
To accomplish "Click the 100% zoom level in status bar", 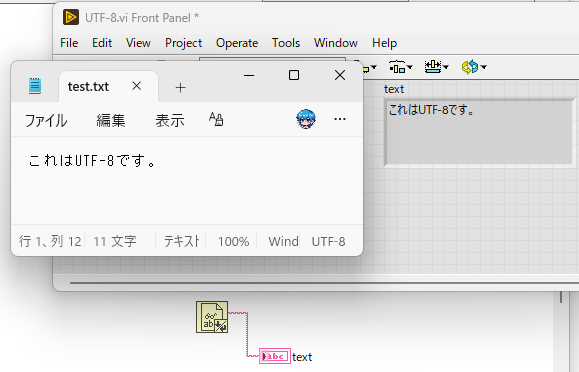I will click(233, 242).
